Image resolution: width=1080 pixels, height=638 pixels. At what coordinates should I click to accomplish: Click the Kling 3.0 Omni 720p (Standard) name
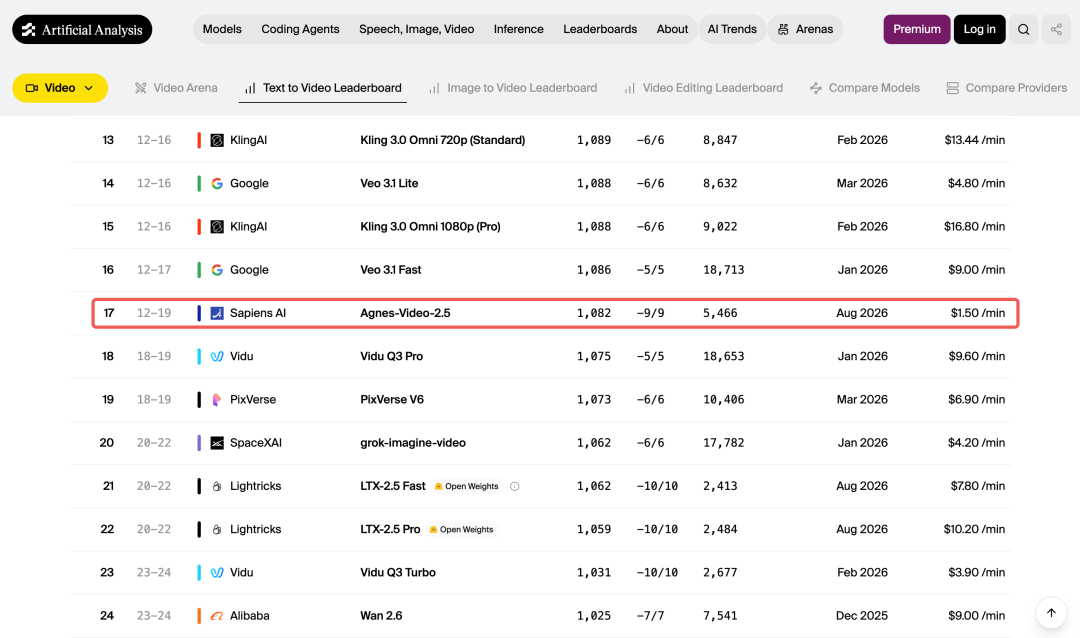[442, 141]
